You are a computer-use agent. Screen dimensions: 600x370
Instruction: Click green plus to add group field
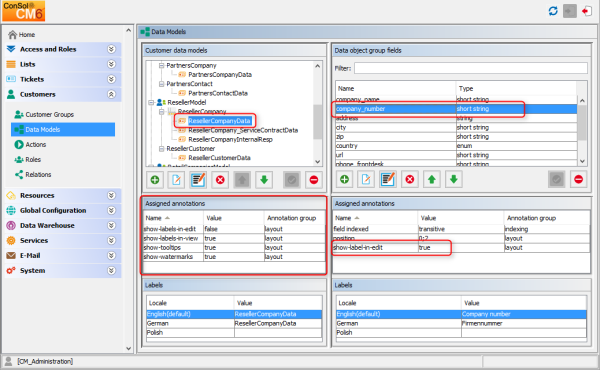pyautogui.click(x=344, y=179)
